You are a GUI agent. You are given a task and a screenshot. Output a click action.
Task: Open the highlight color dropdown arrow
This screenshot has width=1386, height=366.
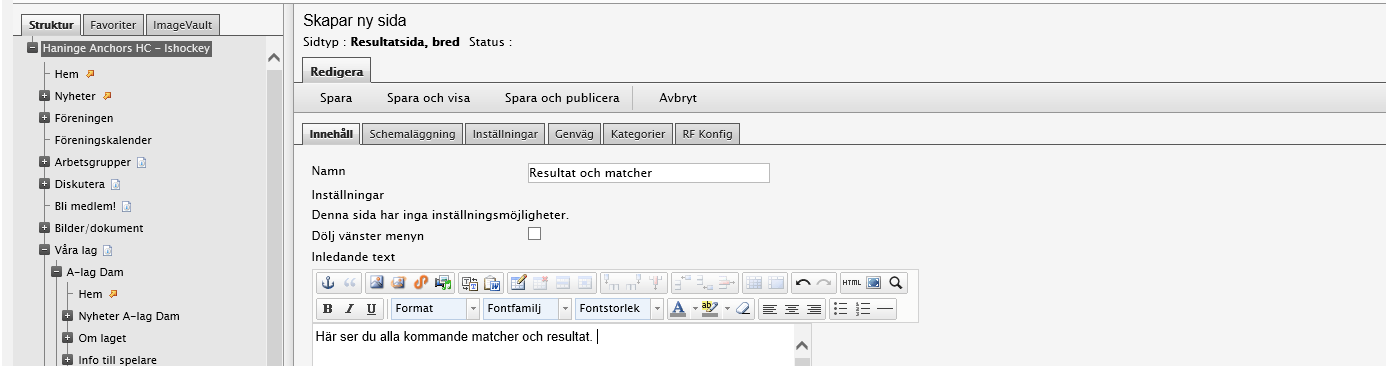[x=727, y=309]
